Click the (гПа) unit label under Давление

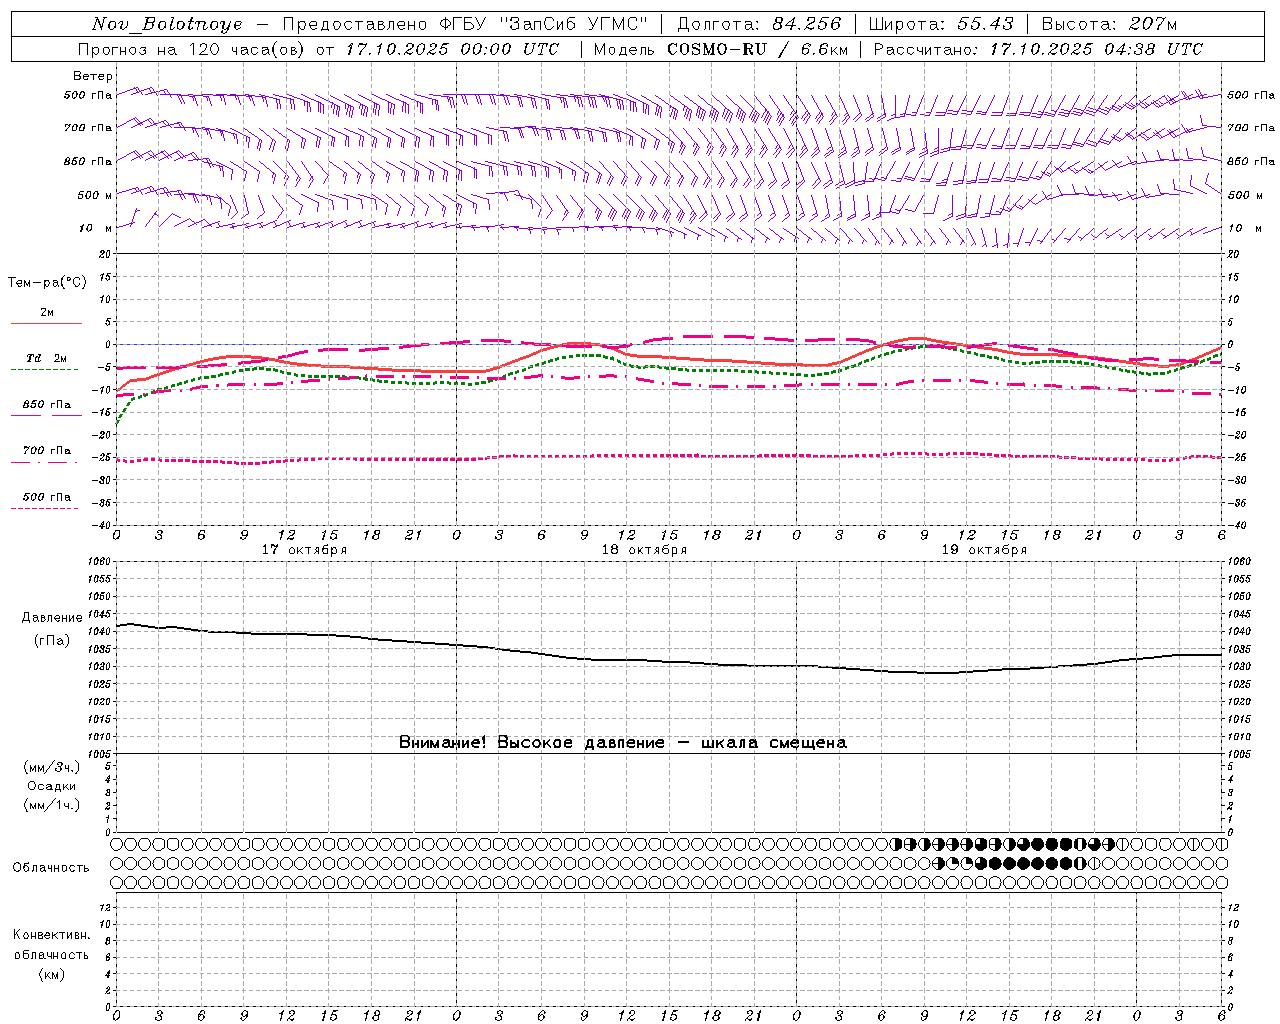coord(52,641)
